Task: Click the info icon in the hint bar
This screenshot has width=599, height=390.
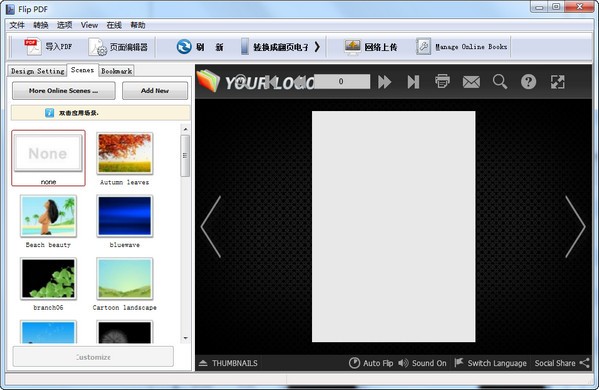Action: (x=49, y=113)
